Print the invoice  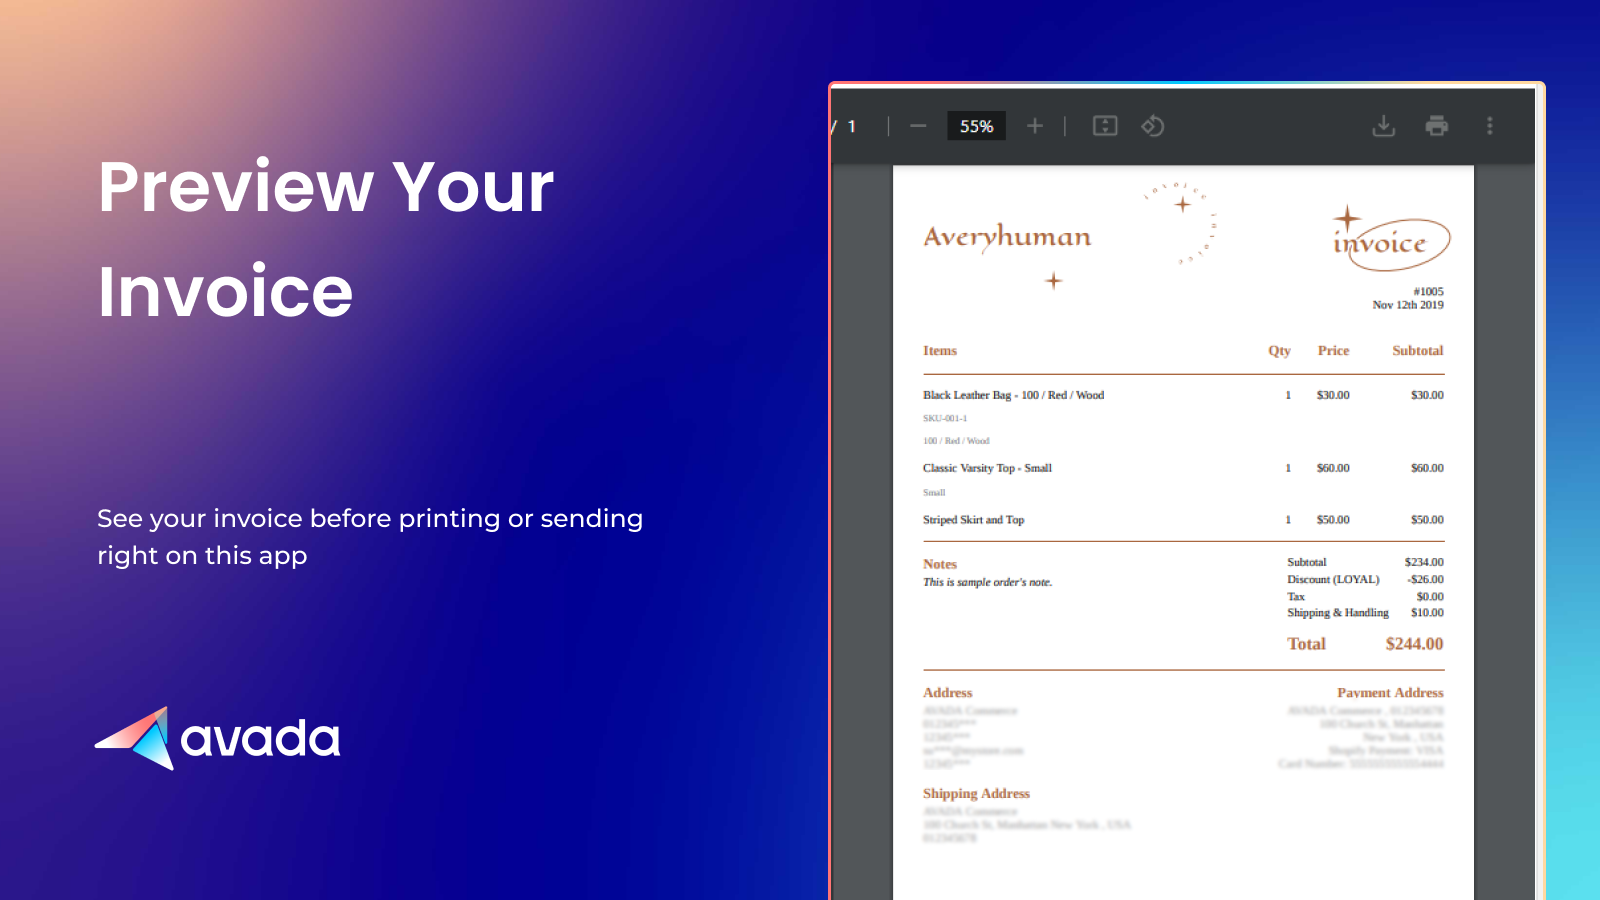click(x=1437, y=126)
